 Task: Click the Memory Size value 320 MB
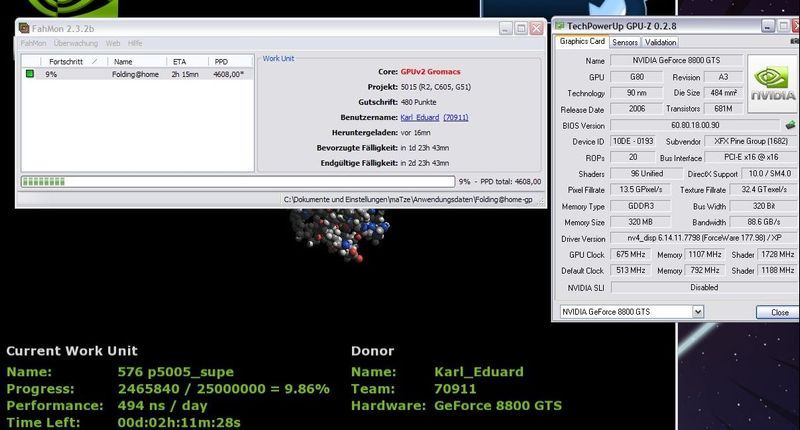640,222
